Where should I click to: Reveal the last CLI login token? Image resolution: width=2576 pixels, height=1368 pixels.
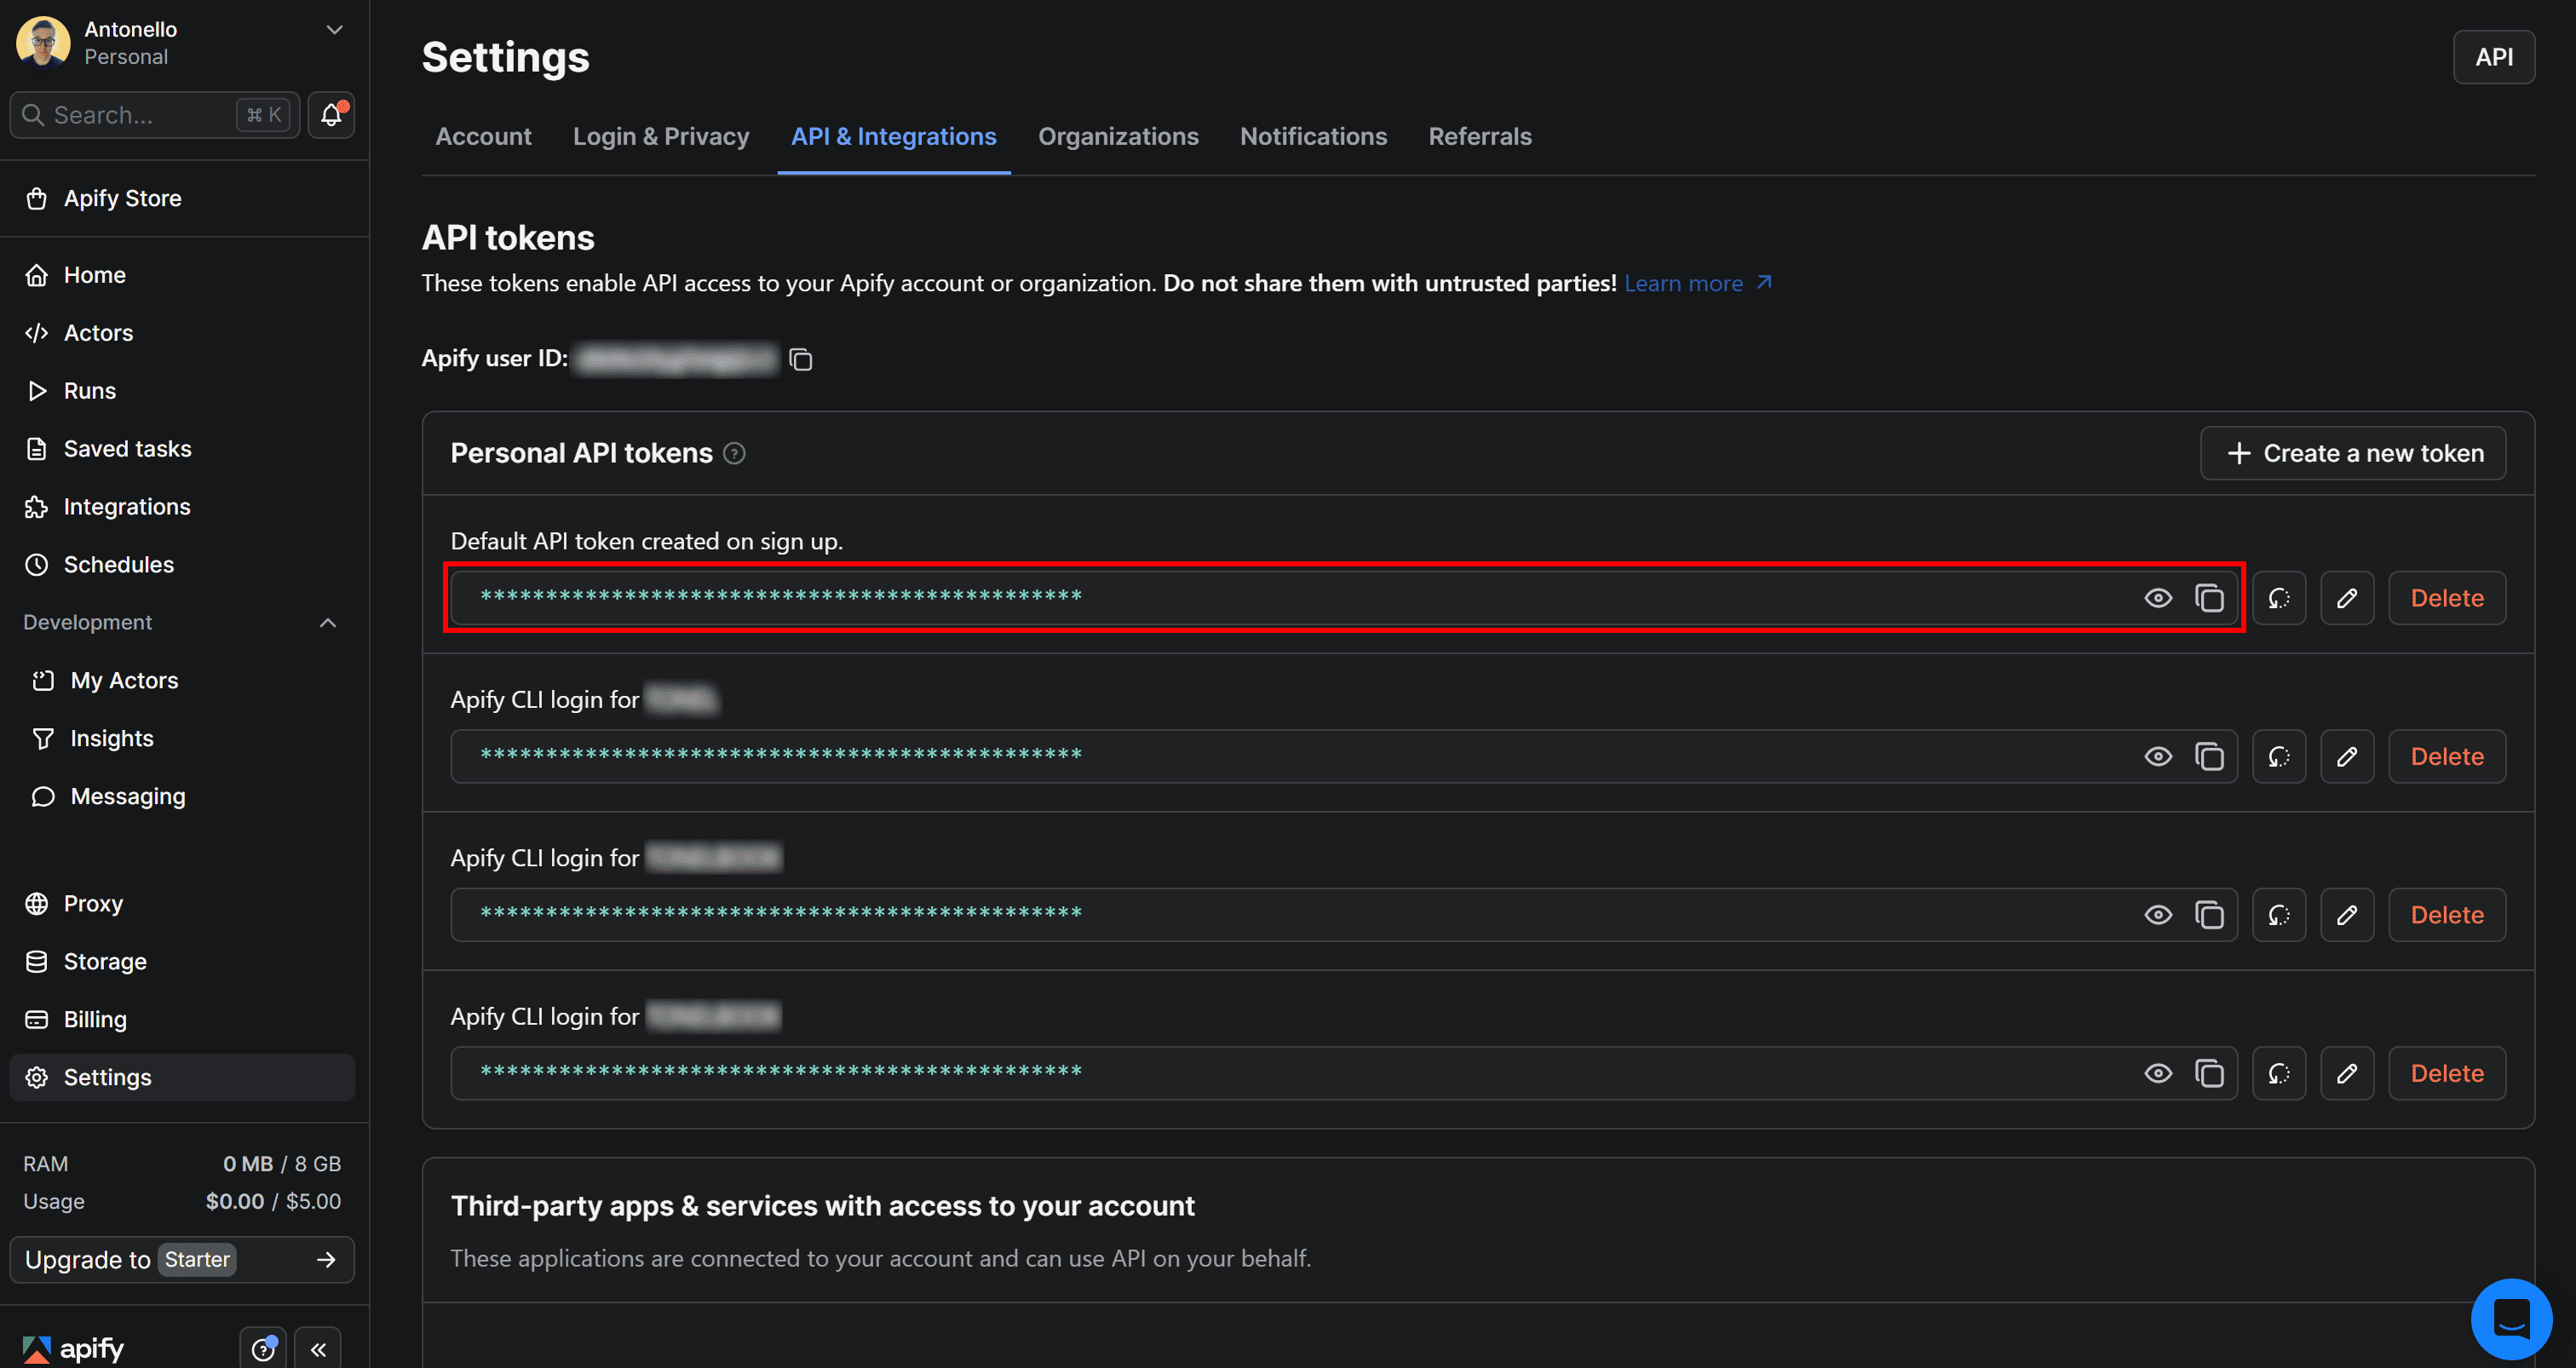pos(2157,1072)
